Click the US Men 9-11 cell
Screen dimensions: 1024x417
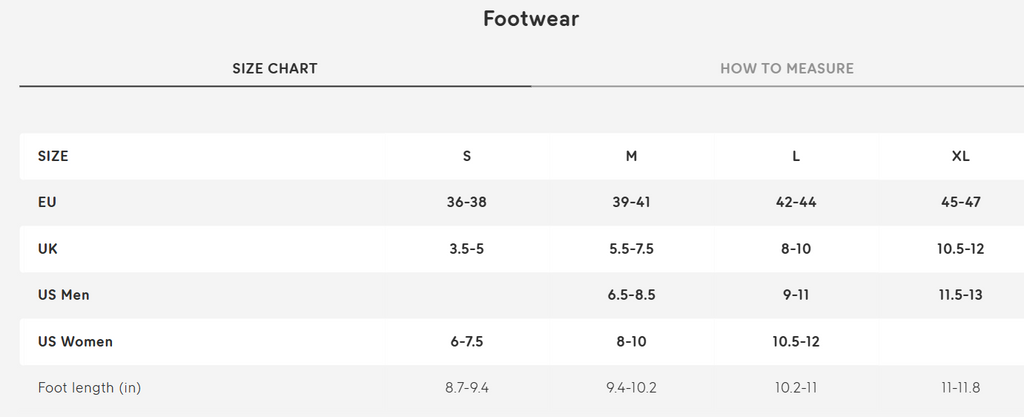click(x=796, y=295)
